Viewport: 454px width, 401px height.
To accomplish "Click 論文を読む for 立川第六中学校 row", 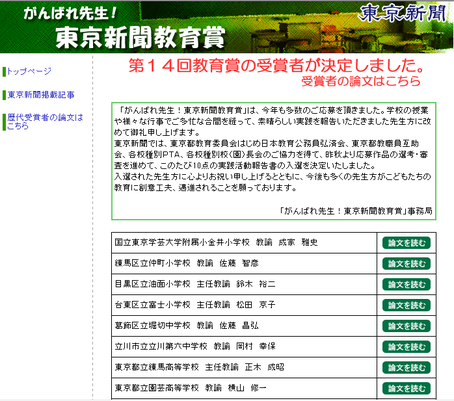I will tap(406, 347).
